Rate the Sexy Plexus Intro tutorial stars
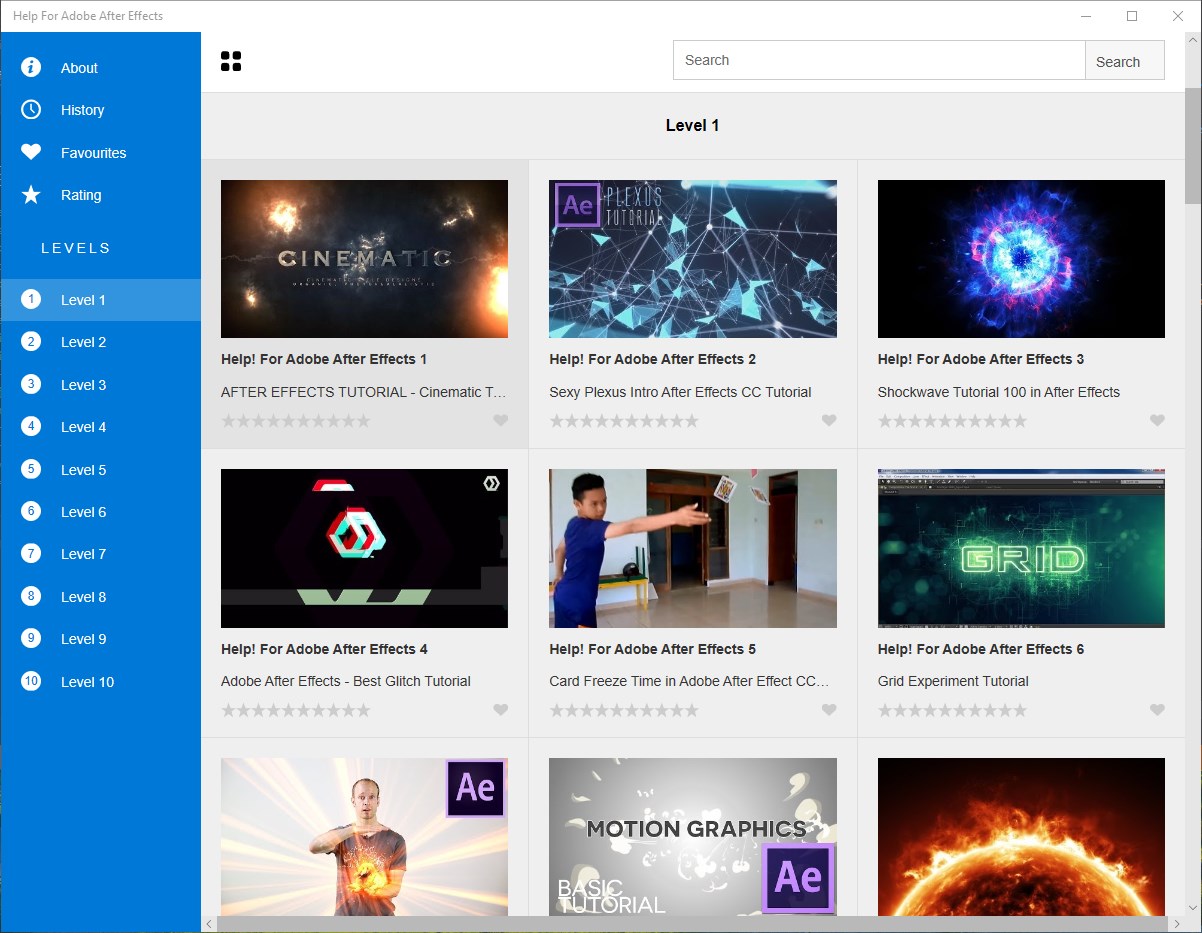 (624, 421)
